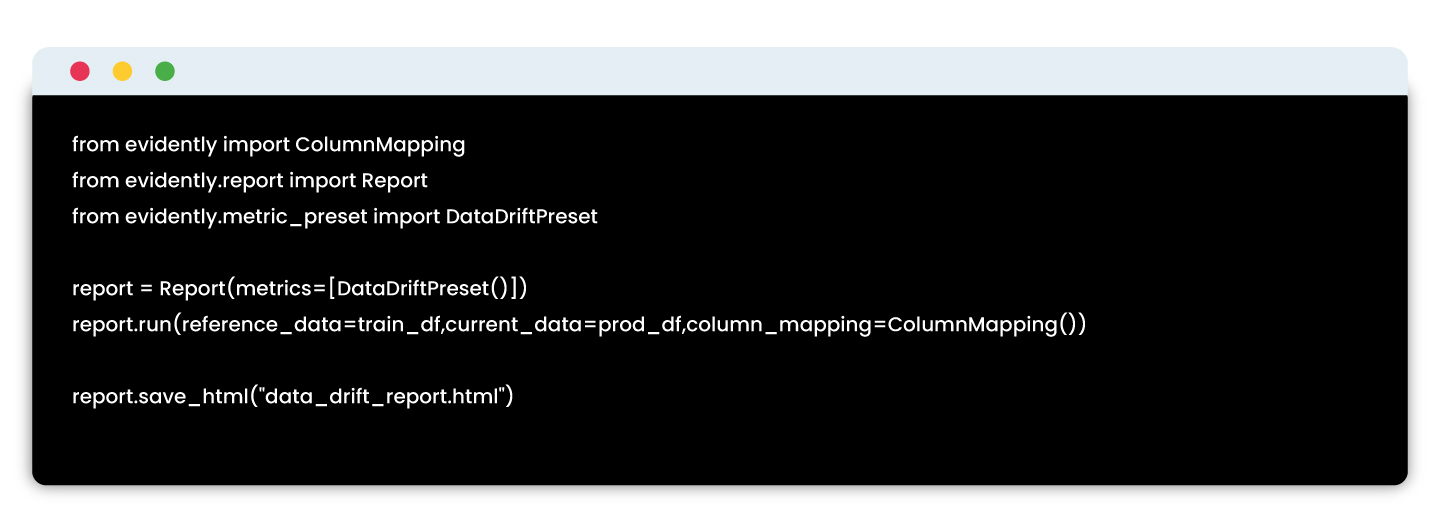This screenshot has width=1440, height=525.
Task: Click "evidently.report" in the second line
Action: coord(204,180)
